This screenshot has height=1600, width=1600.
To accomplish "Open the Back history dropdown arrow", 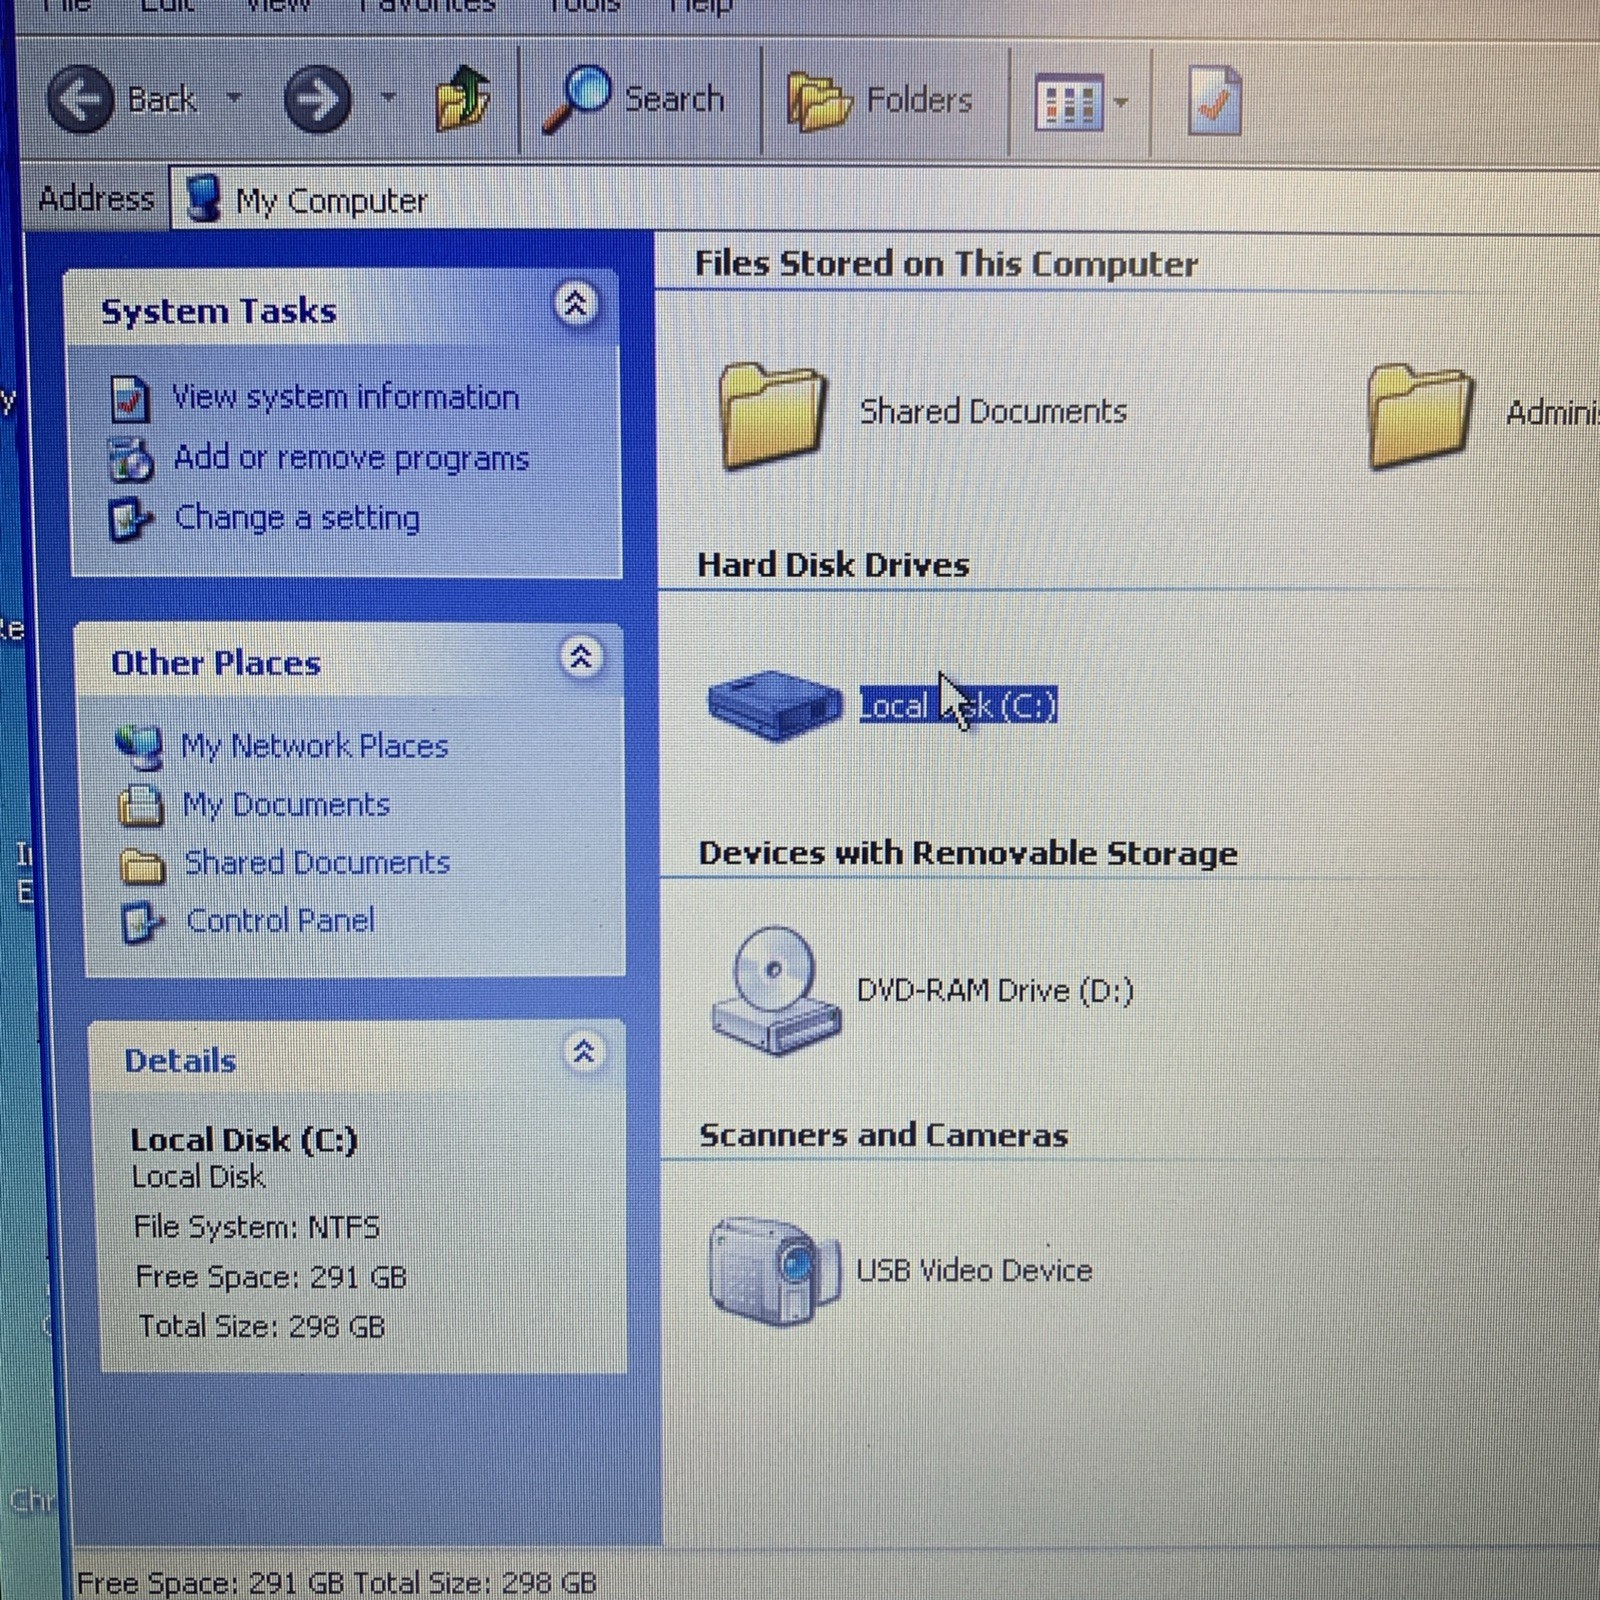I will tap(234, 98).
